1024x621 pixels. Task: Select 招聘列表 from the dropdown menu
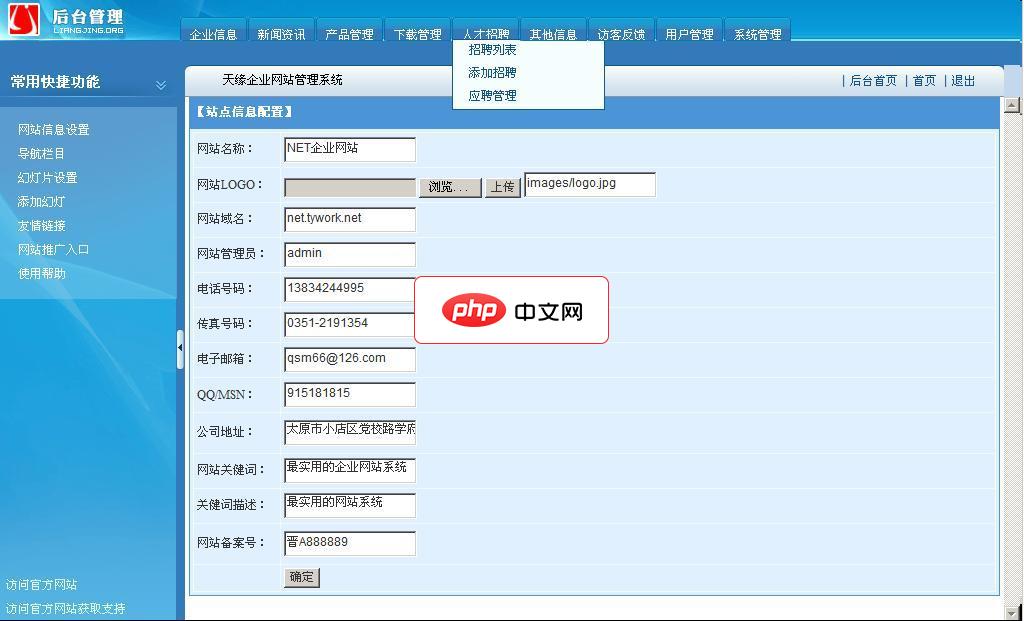point(495,48)
